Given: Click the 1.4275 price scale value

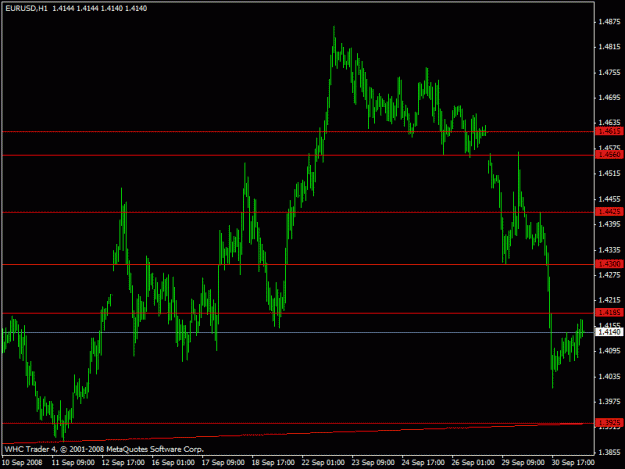Looking at the screenshot, I should (610, 275).
